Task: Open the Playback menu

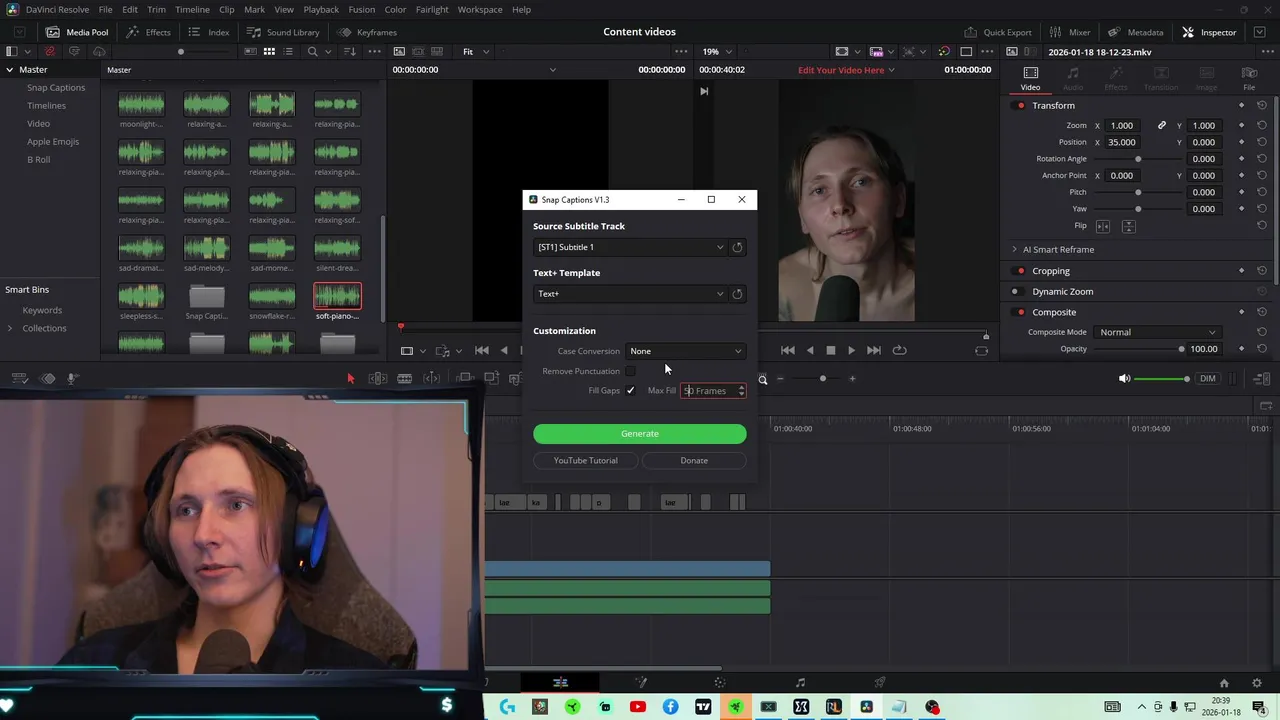Action: click(321, 9)
